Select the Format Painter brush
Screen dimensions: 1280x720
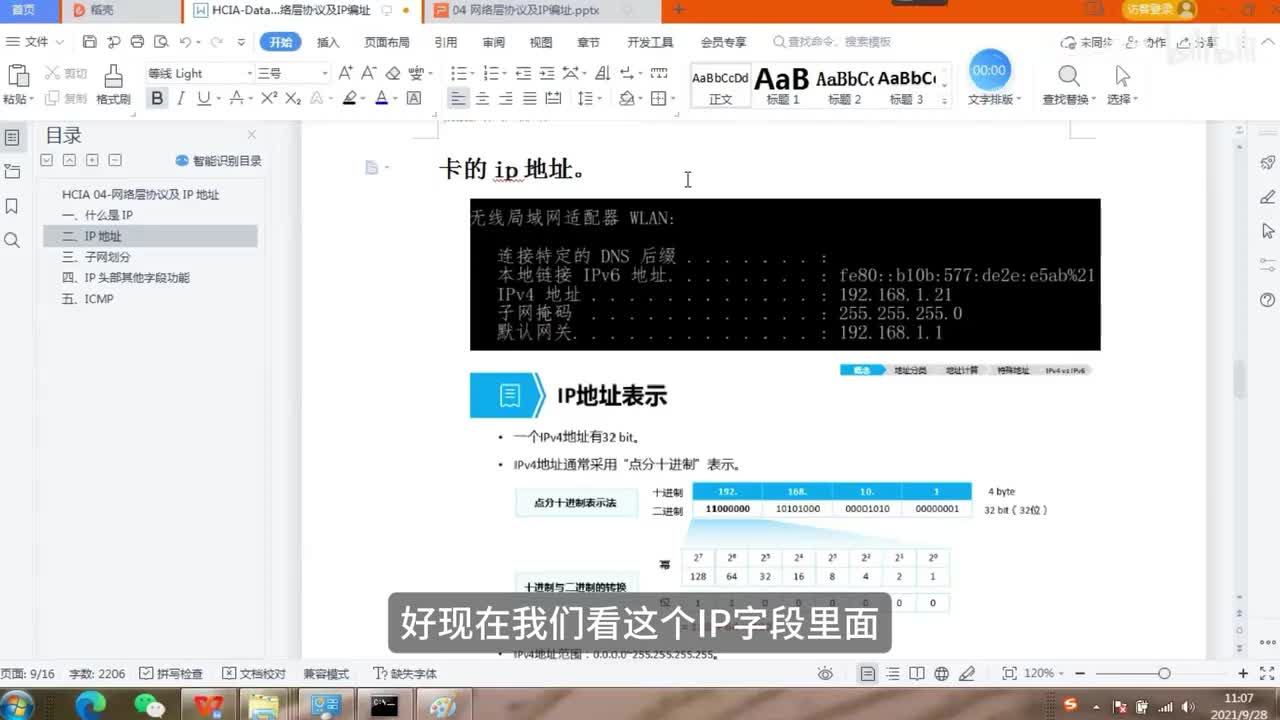click(x=113, y=76)
